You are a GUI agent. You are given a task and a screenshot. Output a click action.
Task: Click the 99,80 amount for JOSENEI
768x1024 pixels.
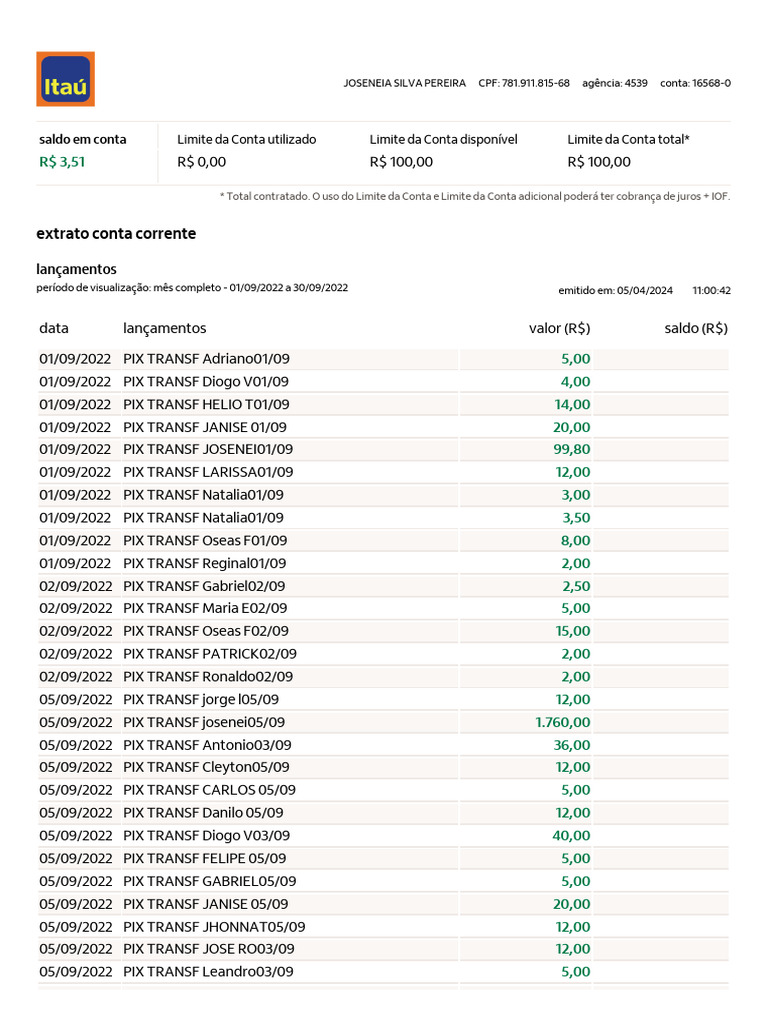[x=572, y=449]
